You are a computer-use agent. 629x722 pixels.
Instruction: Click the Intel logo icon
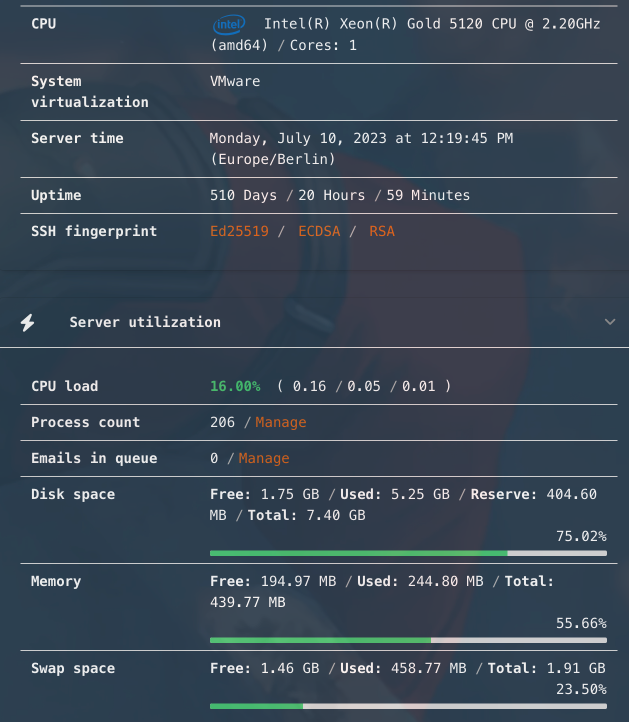pyautogui.click(x=229, y=24)
